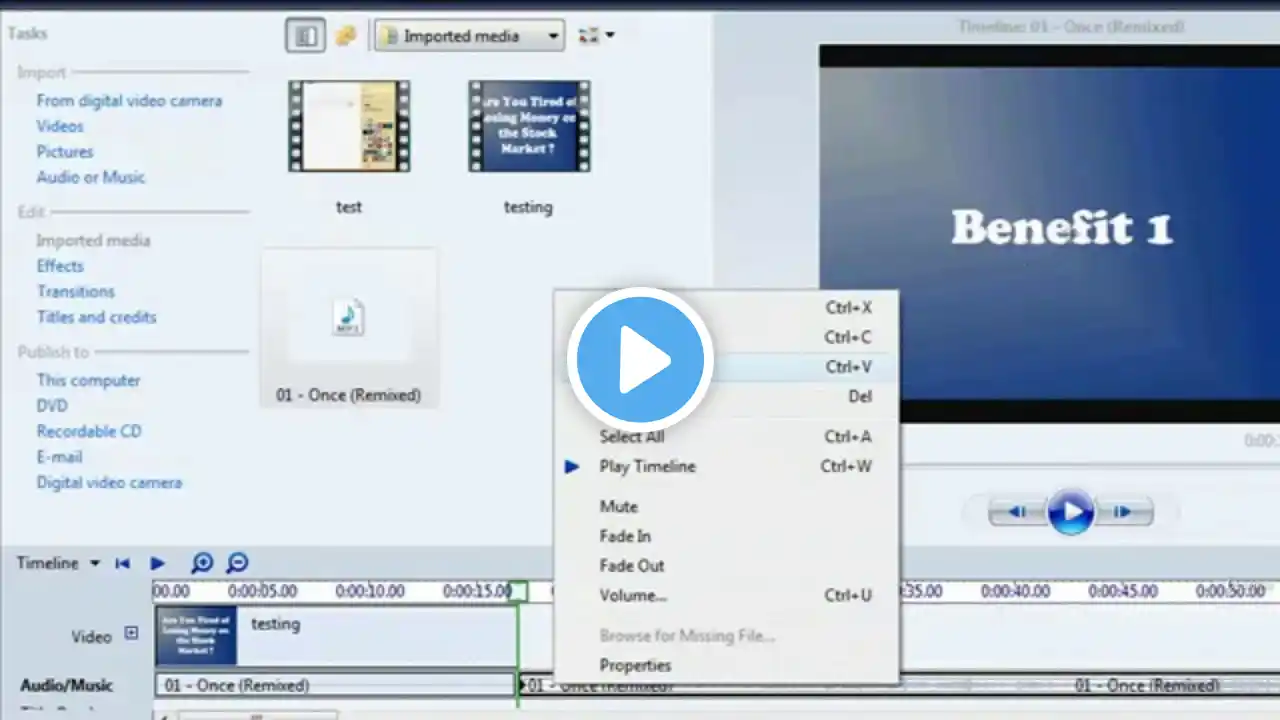Viewport: 1280px width, 720px height.
Task: Open the Imported media location dropdown
Action: tap(469, 36)
